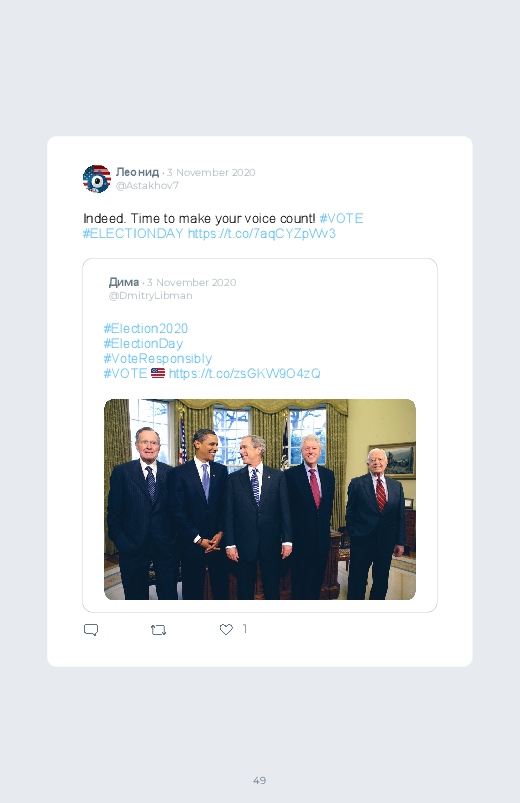The width and height of the screenshot is (520, 803).
Task: Click #VOTE hashtag in quoted tweet
Action: pyautogui.click(x=126, y=373)
